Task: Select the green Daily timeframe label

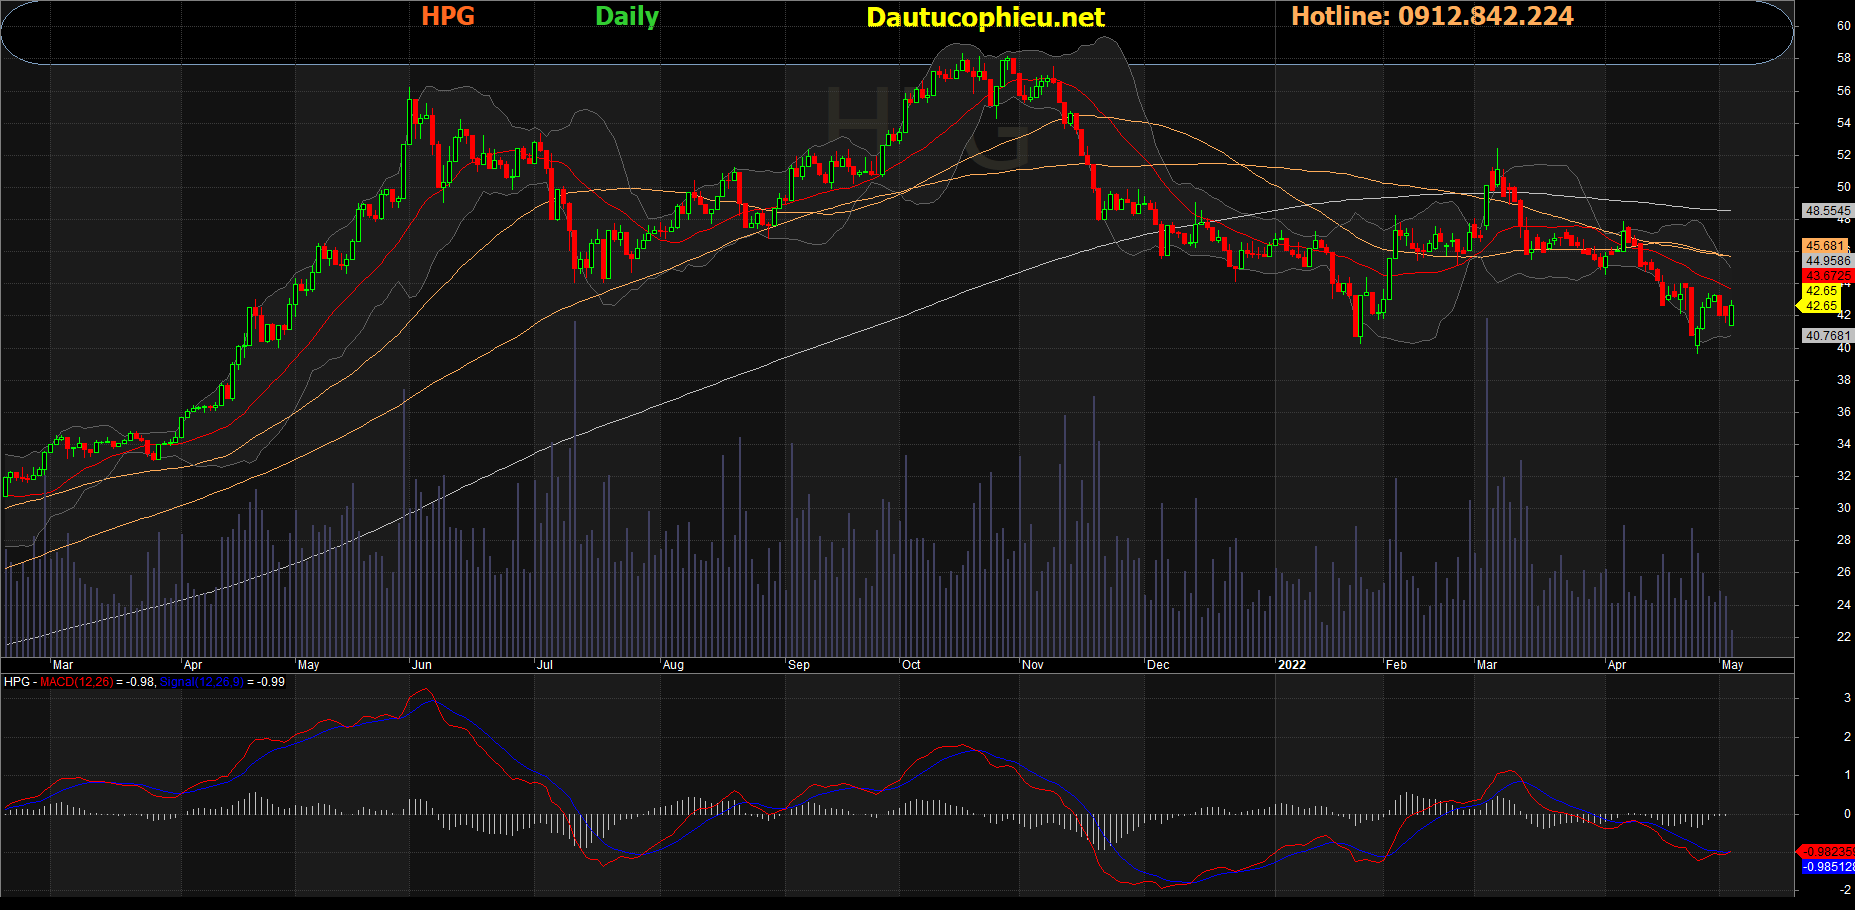Action: (x=627, y=17)
